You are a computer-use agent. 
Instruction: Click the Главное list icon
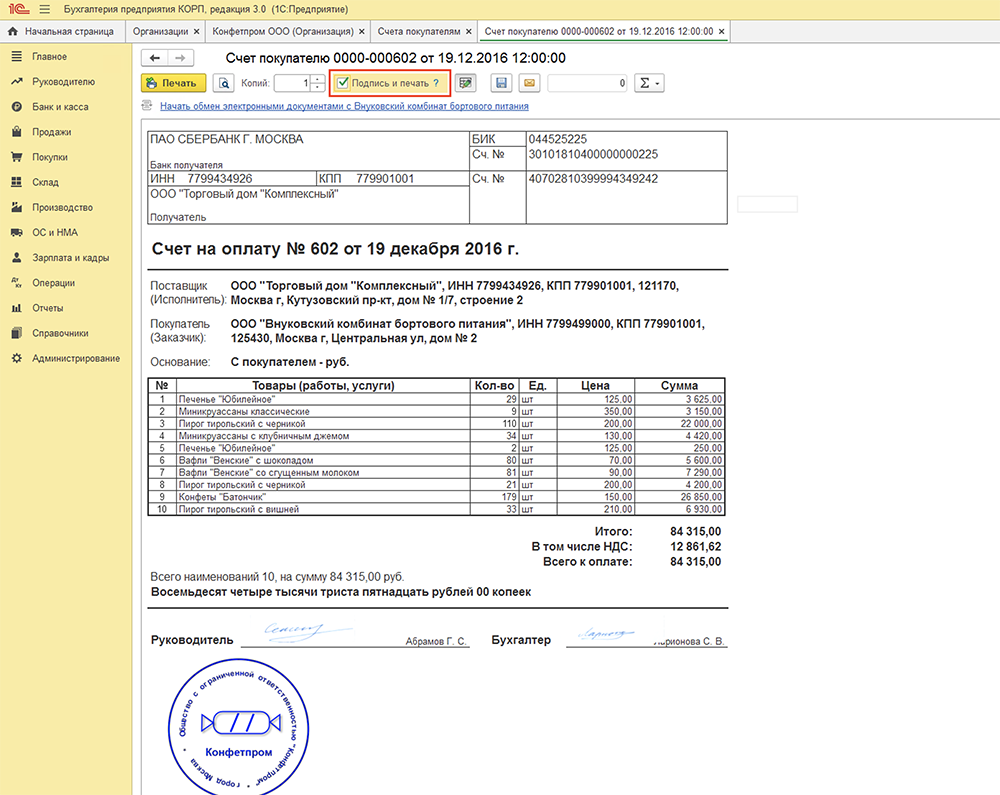[x=17, y=57]
